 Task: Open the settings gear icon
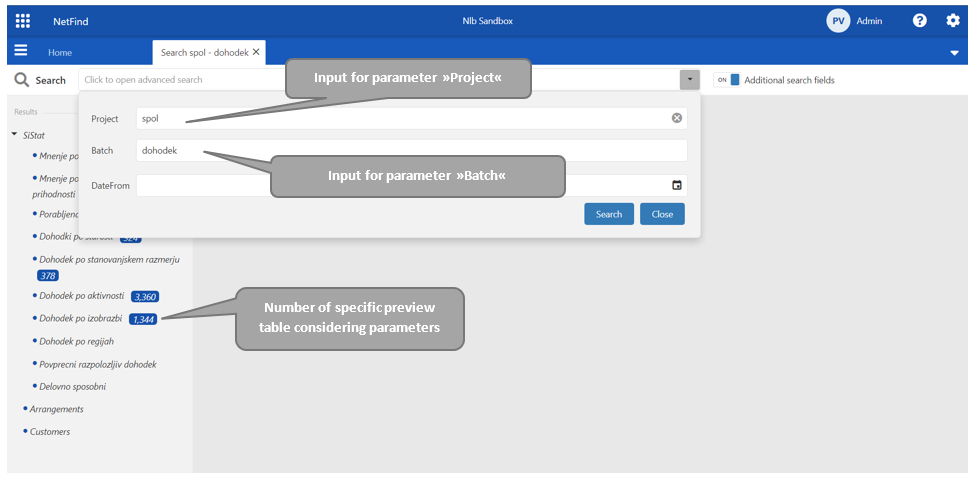pyautogui.click(x=952, y=20)
